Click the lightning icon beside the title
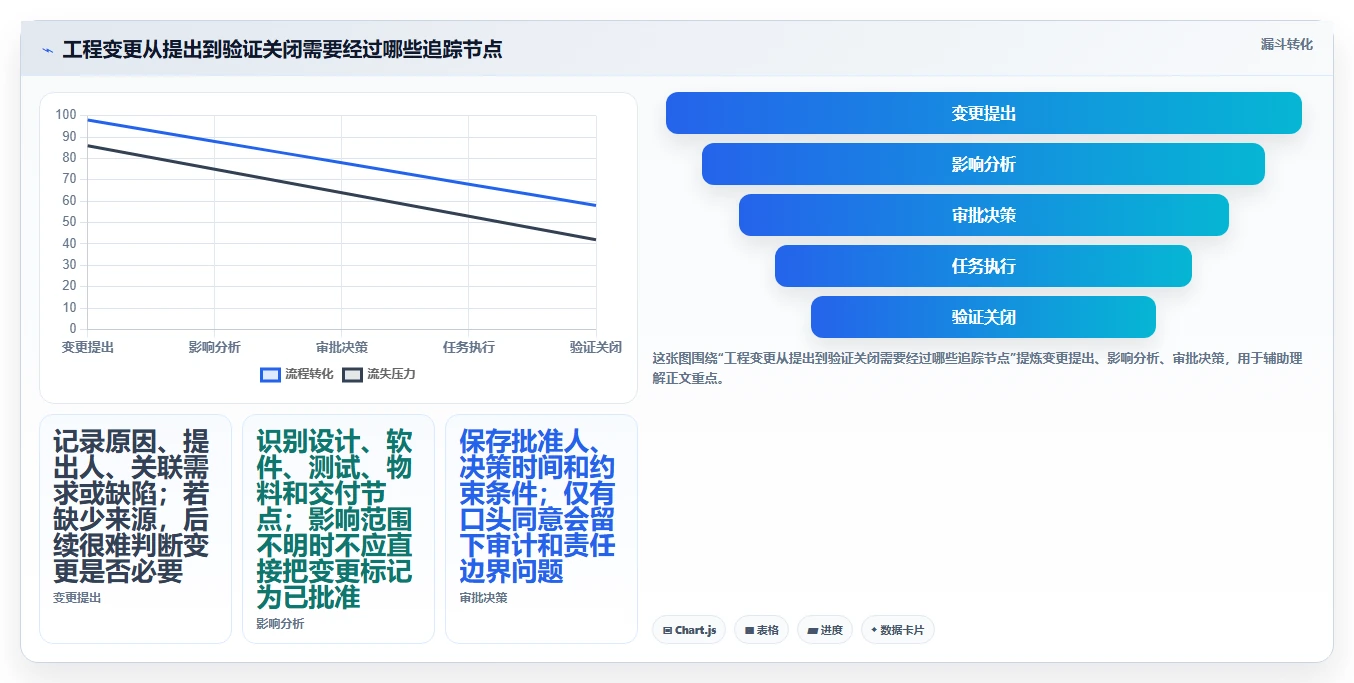The height and width of the screenshot is (683, 1354). coord(47,50)
